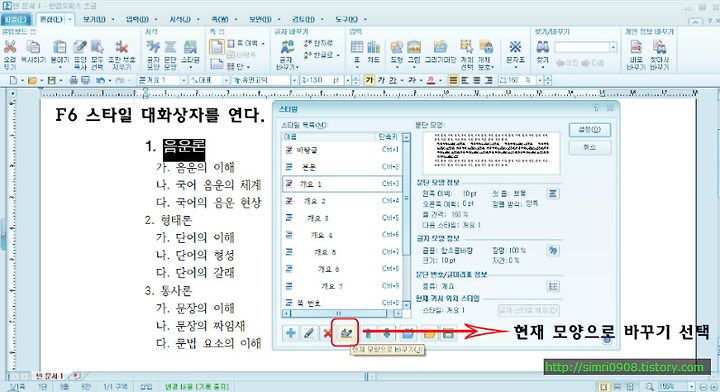720x392 pixels.
Task: Select the Copy Format (모양 복사) icon
Action: [80, 47]
